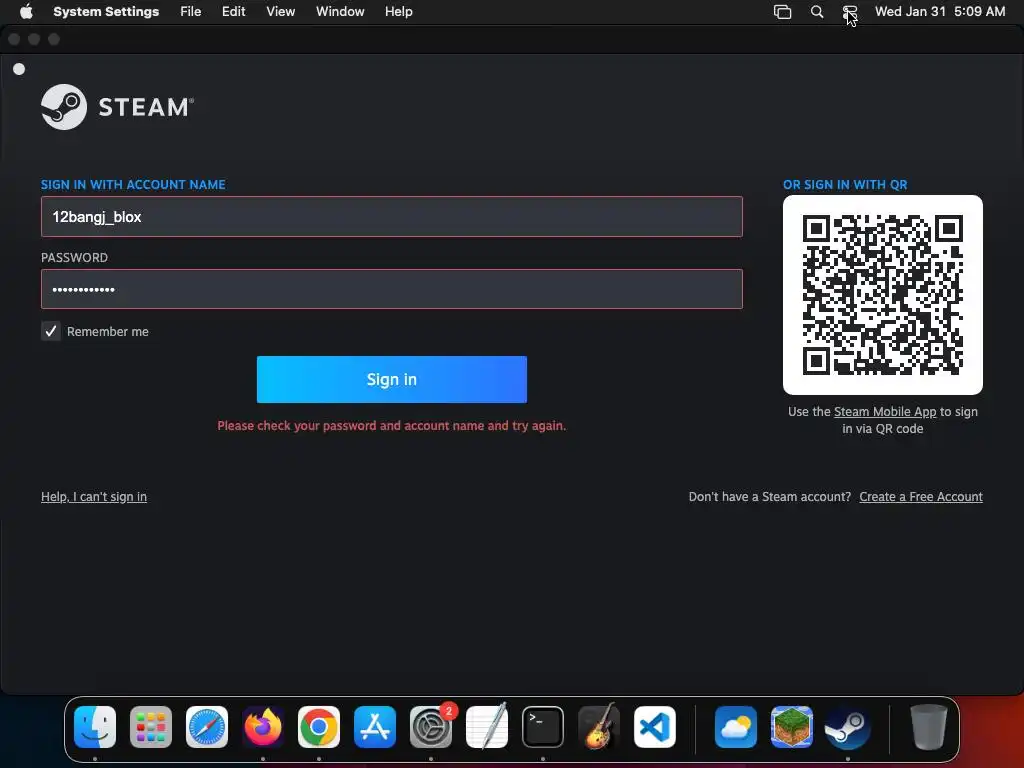This screenshot has width=1024, height=768.
Task: Open Finder from the dock
Action: [x=95, y=727]
